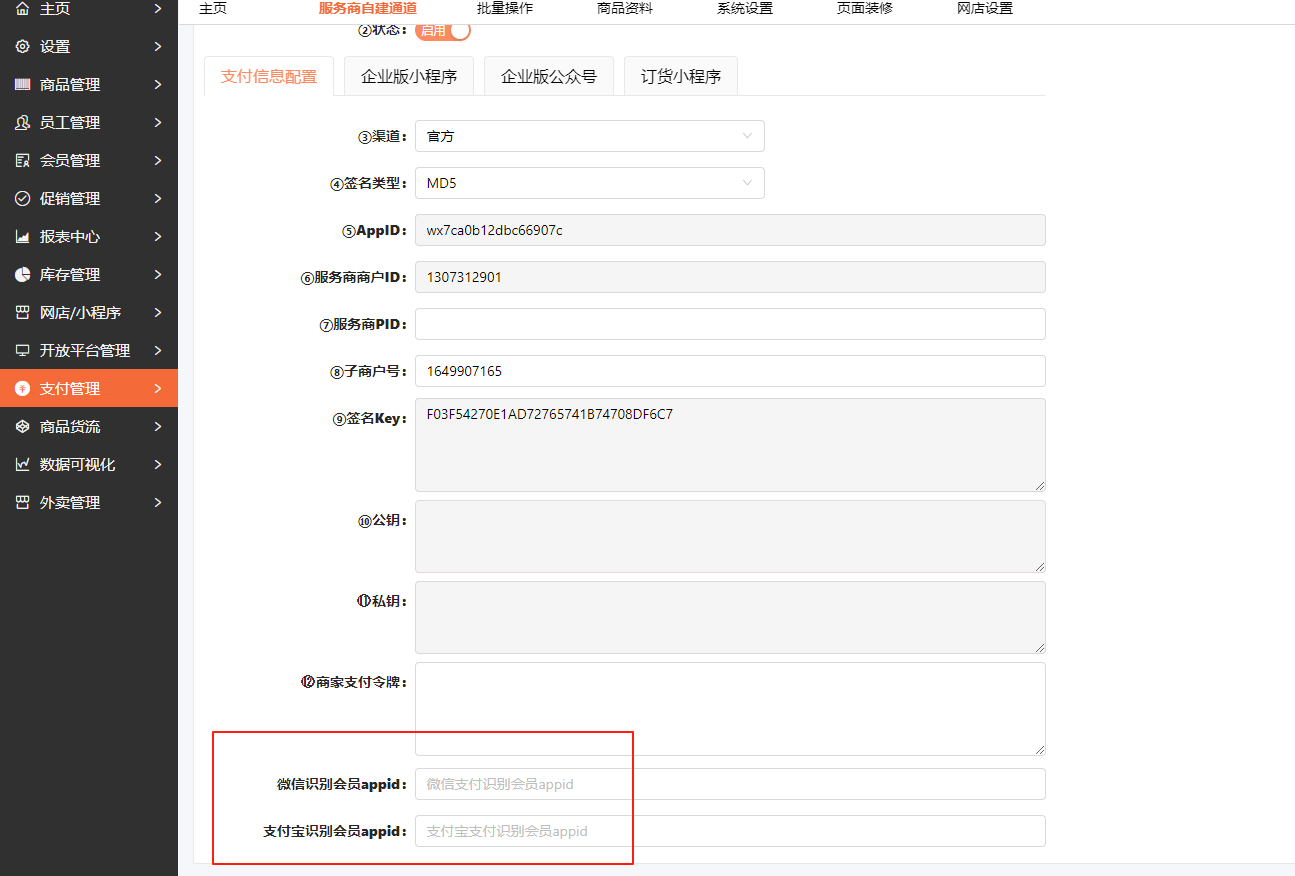The width and height of the screenshot is (1295, 876).
Task: Expand the 商品货流 sidebar chevron
Action: 158,426
